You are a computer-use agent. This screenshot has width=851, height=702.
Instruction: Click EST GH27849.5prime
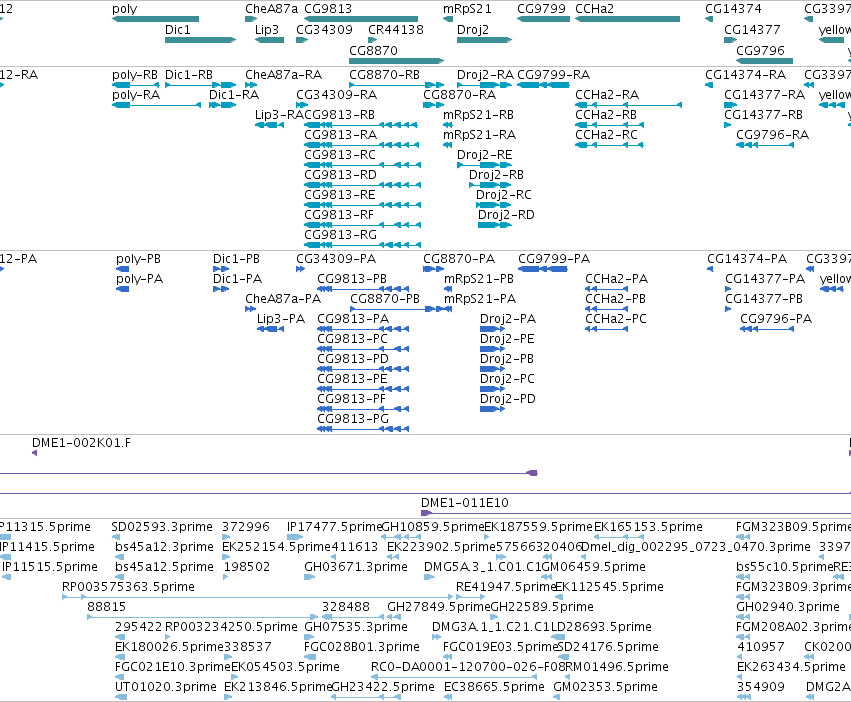394,617
